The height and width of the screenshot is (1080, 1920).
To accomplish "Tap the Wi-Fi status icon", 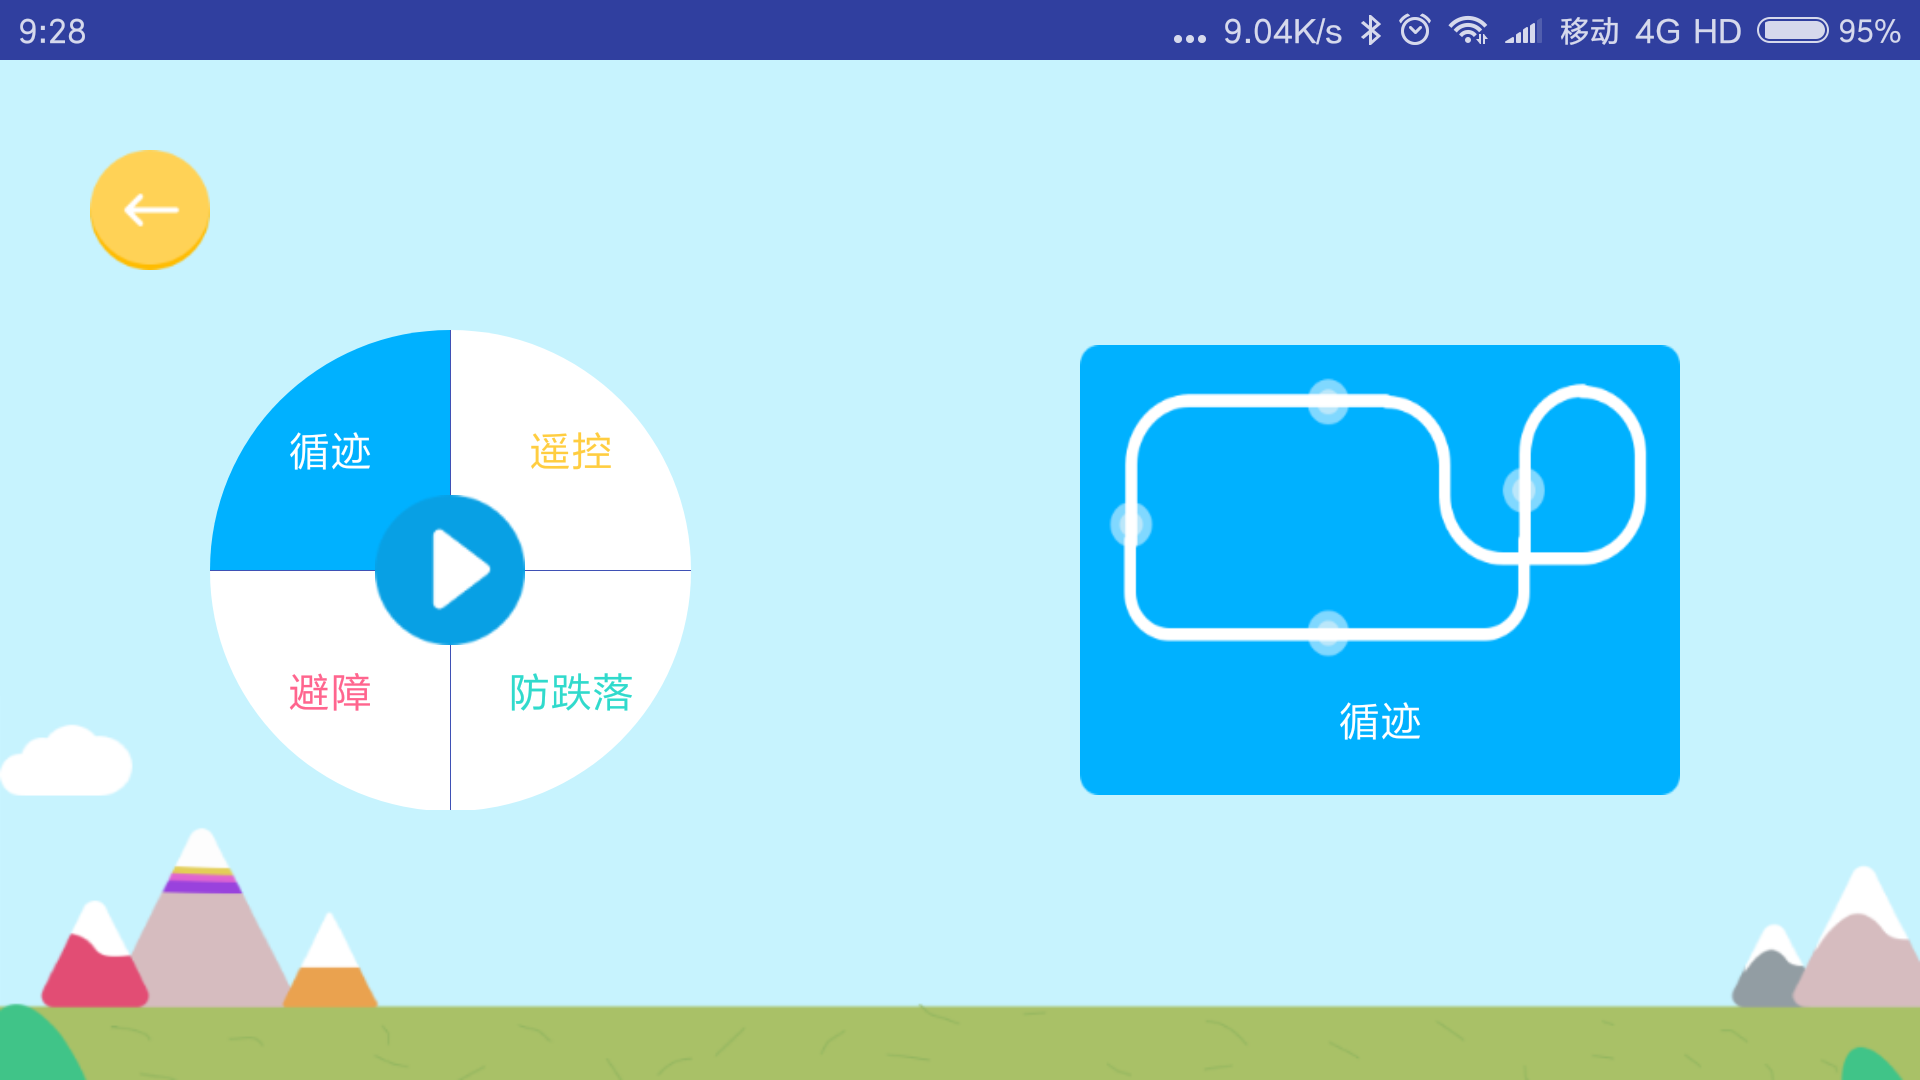I will coord(1468,31).
